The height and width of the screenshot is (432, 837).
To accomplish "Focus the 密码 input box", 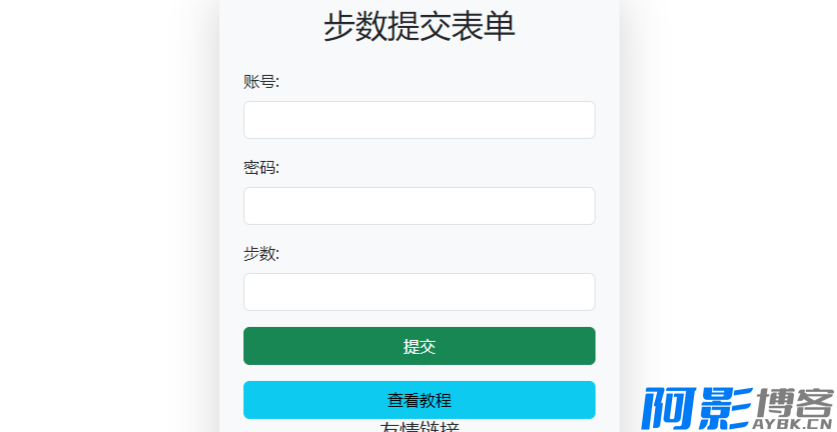I will coord(419,206).
